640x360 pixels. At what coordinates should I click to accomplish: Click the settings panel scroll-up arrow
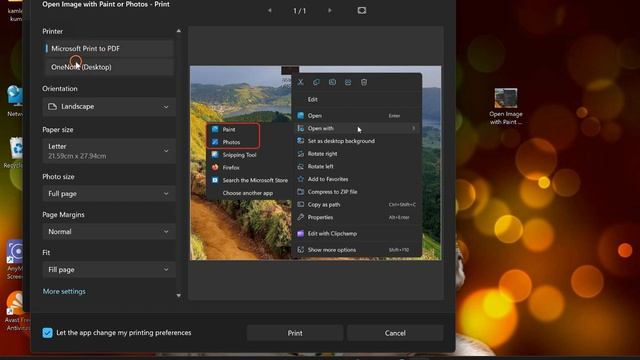(x=179, y=31)
